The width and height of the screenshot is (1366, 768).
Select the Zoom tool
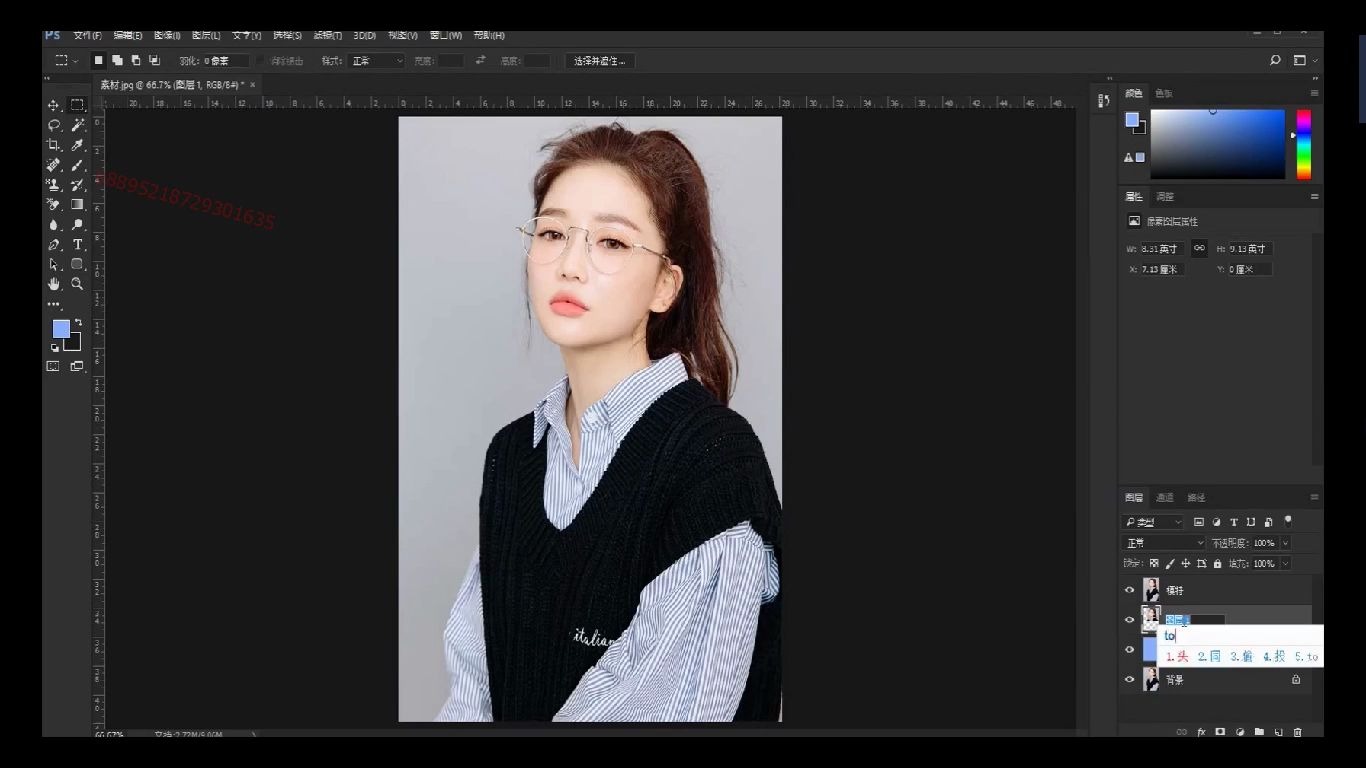point(77,284)
